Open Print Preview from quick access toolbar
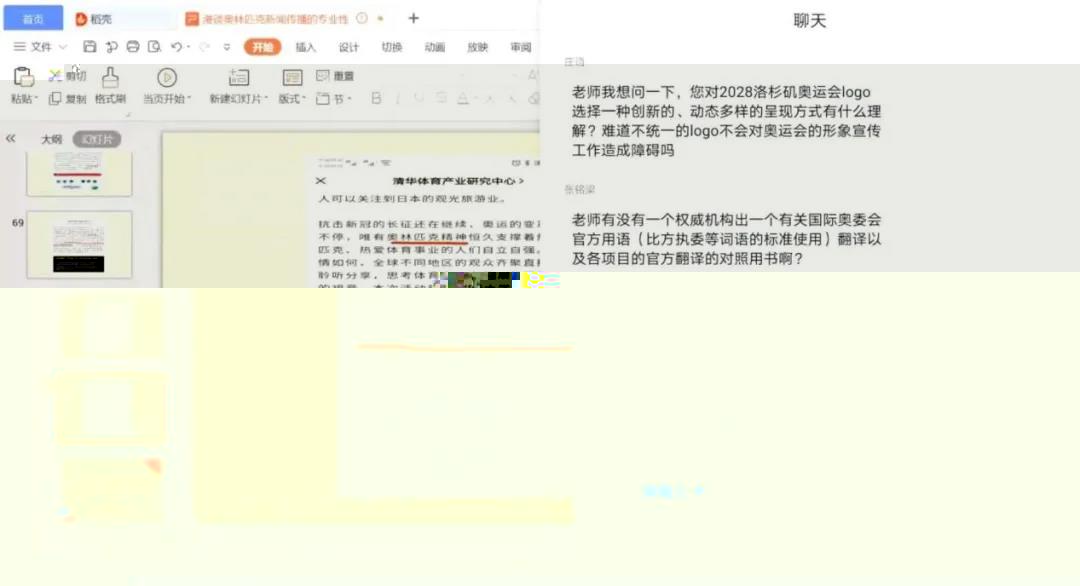Viewport: 1080px width, 586px height. 154,46
